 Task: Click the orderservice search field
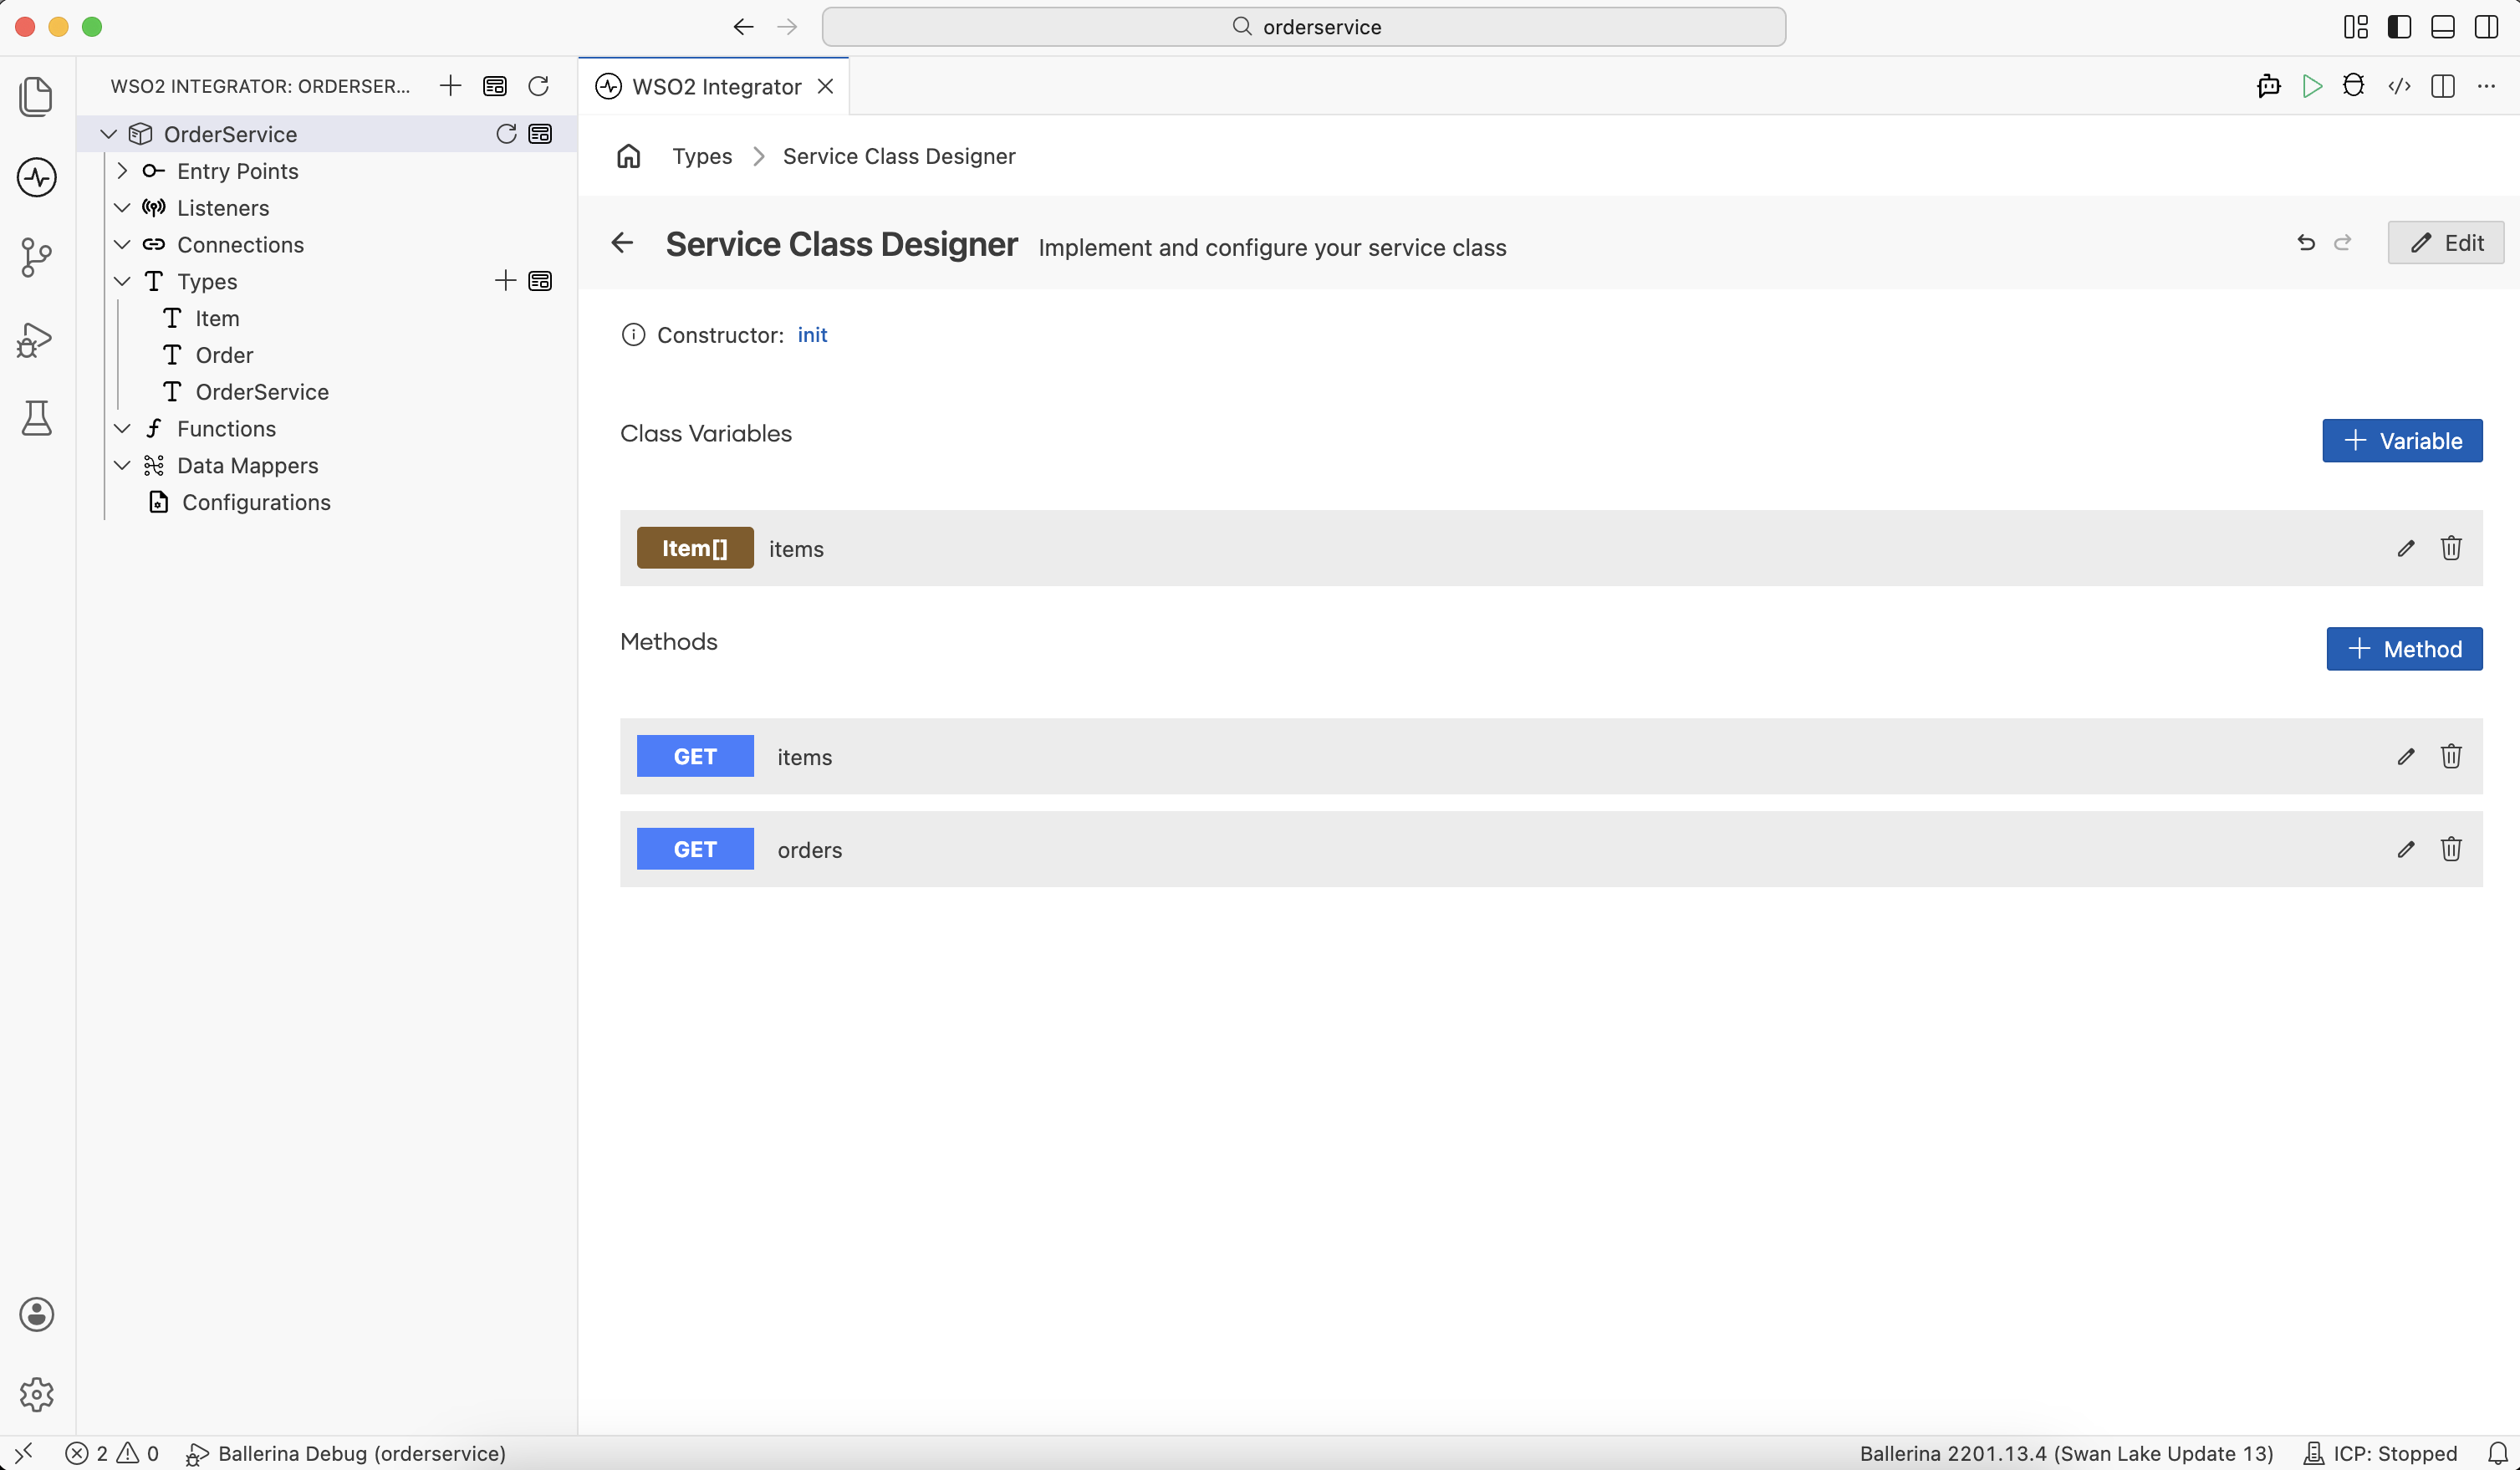(x=1304, y=27)
